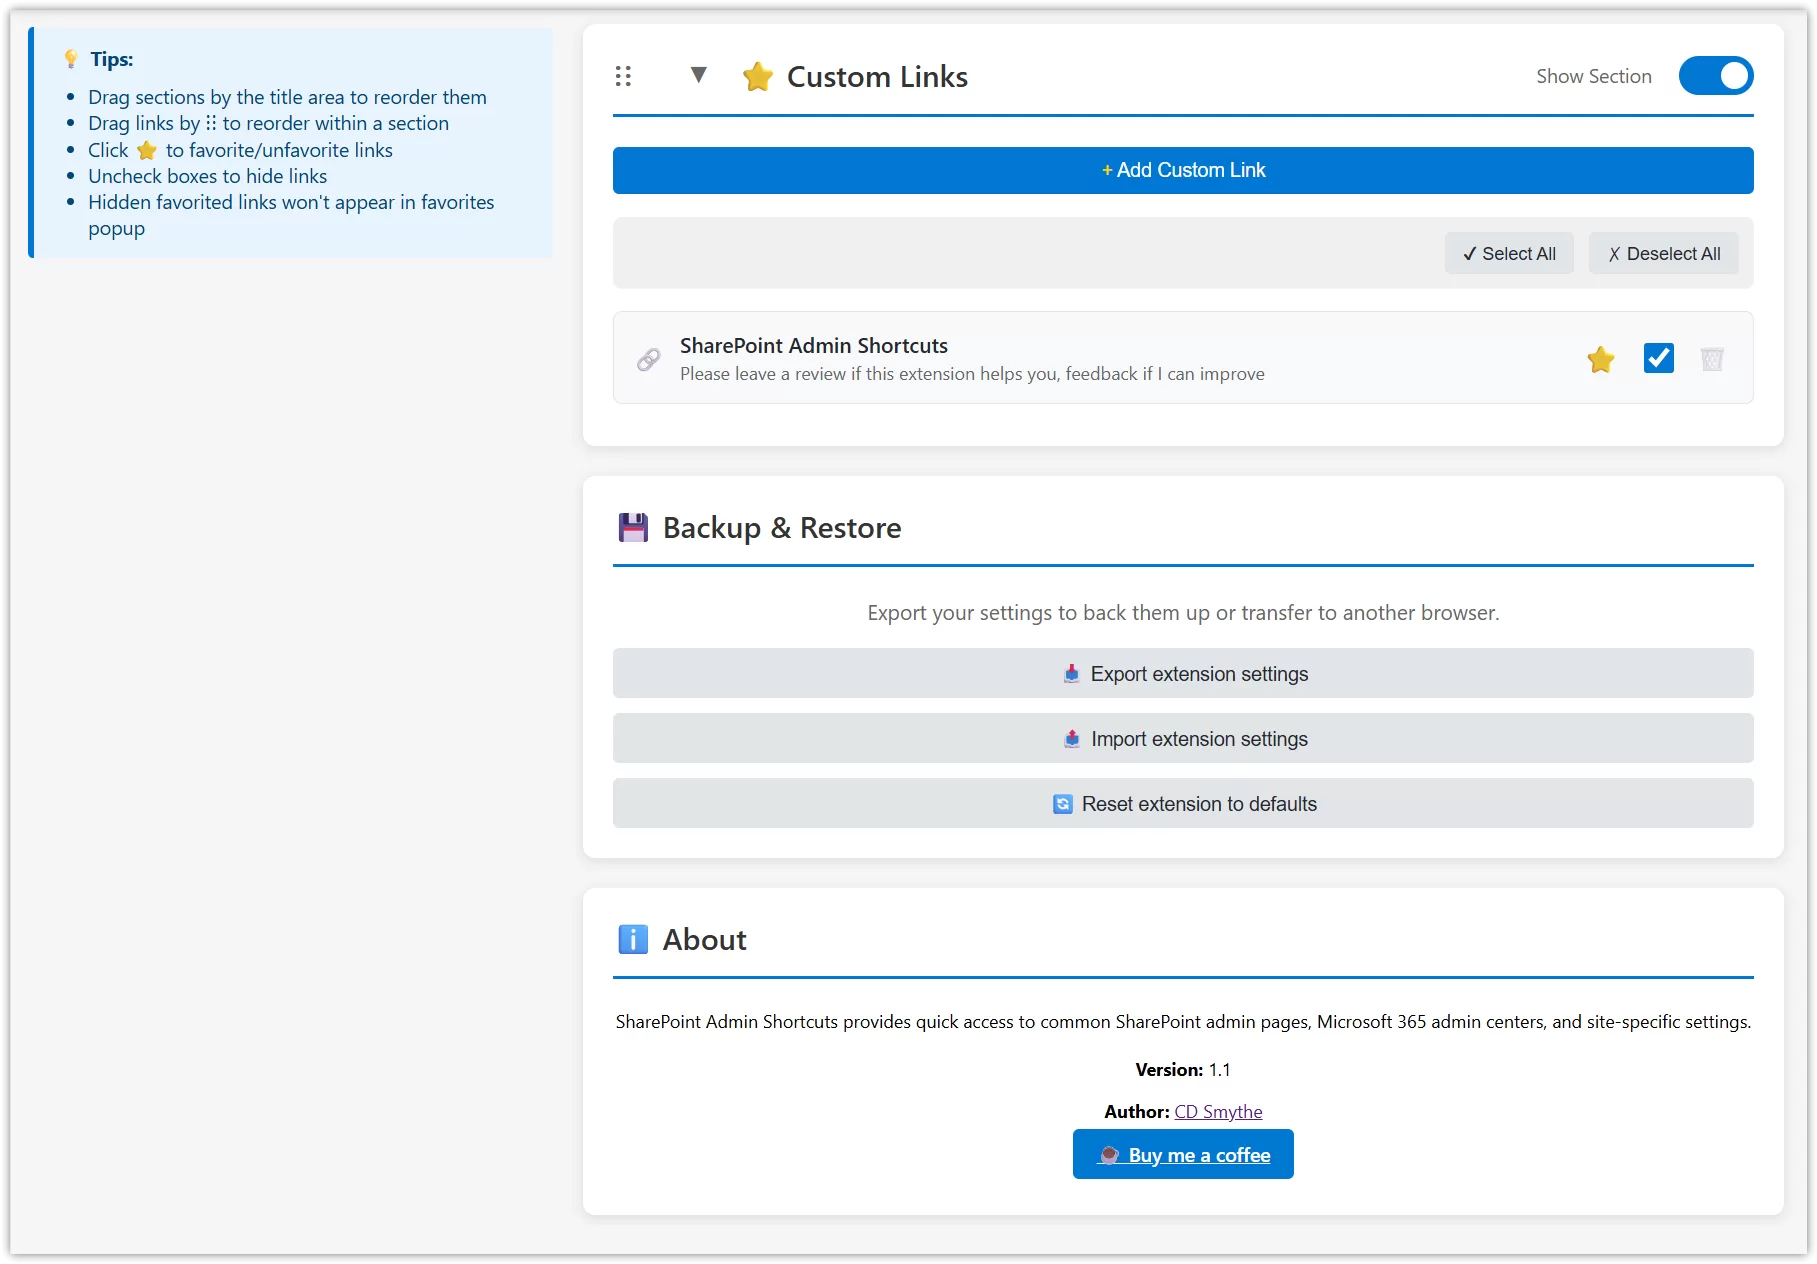Click the reset arrows icon on Reset extension to defaults
This screenshot has height=1264, width=1817.
(1062, 803)
